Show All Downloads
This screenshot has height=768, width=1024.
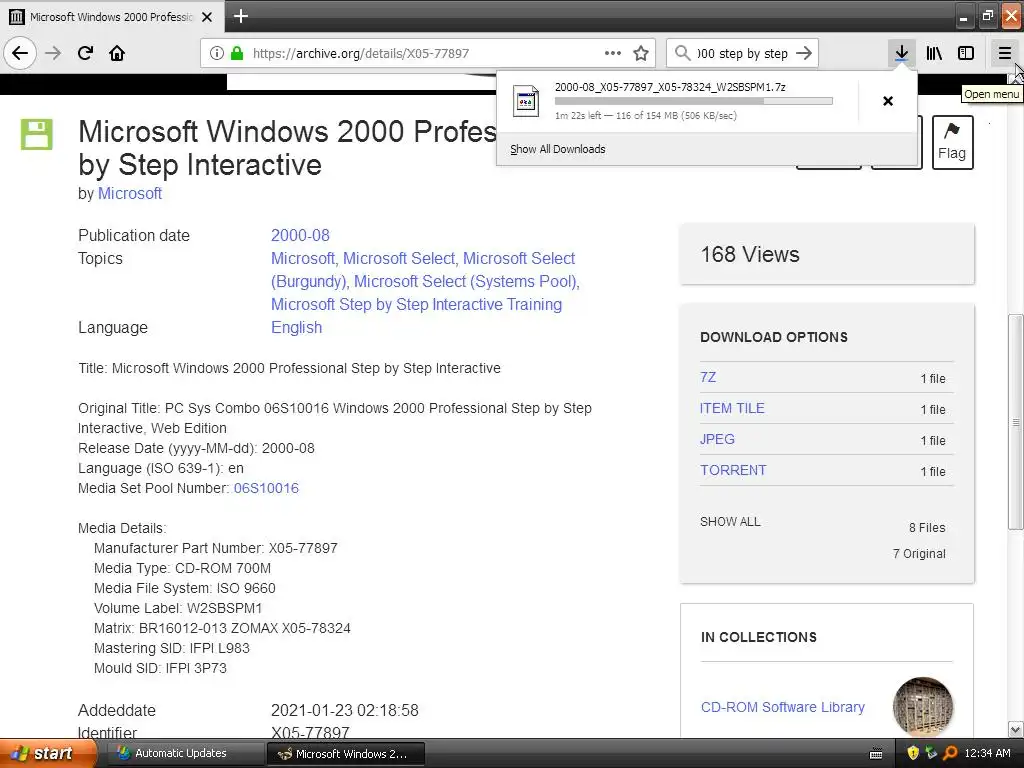[558, 149]
